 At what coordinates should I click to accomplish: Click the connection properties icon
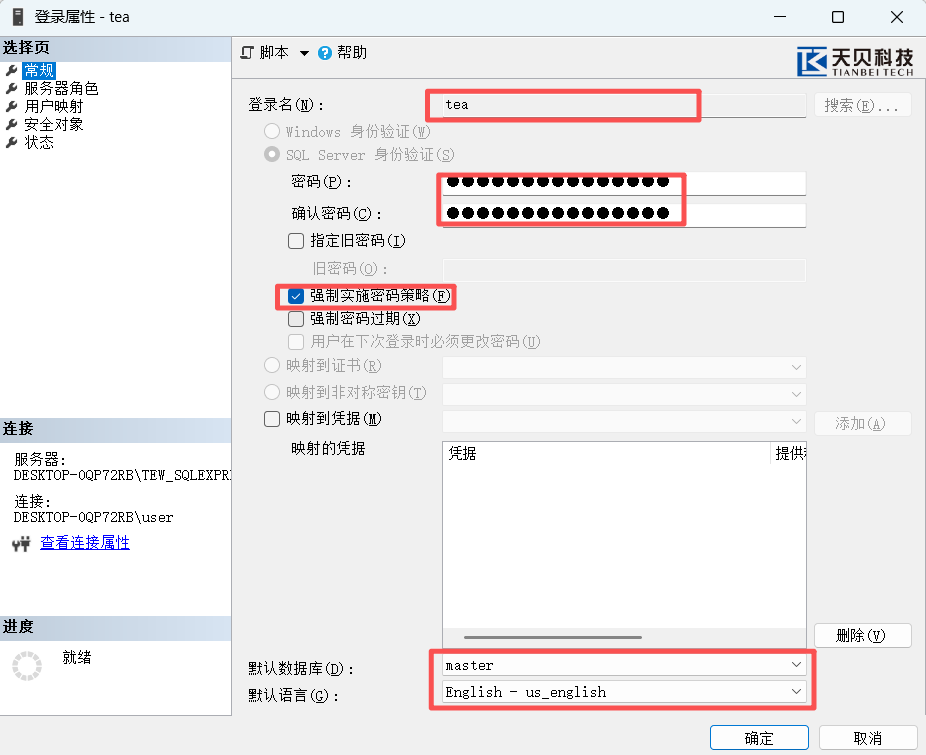pyautogui.click(x=21, y=544)
